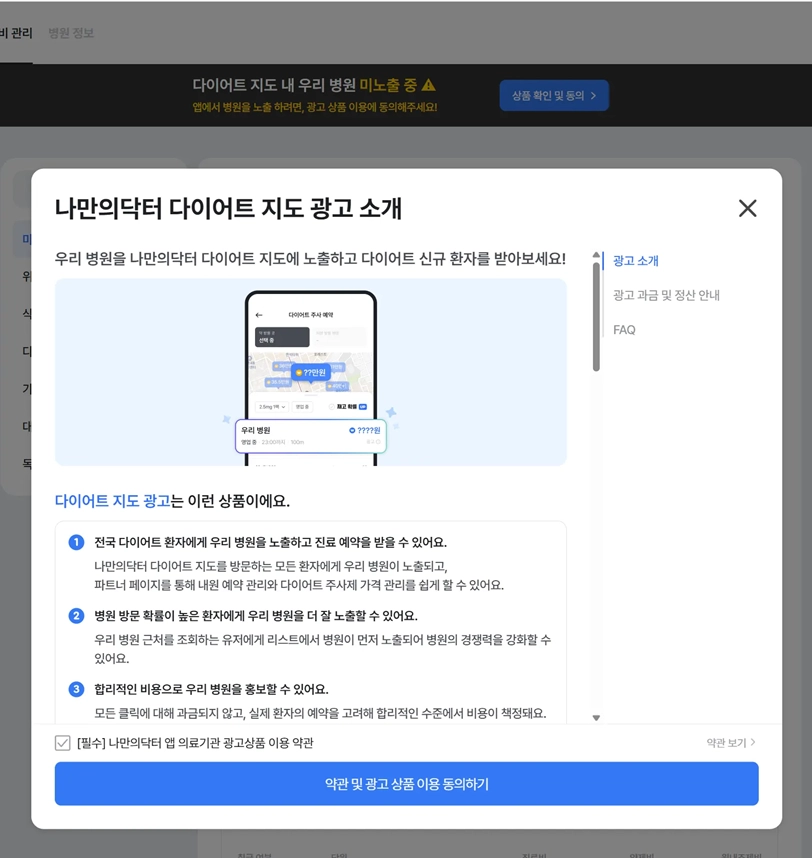Click the scrollbar up arrow in dialog
Screen dimensions: 812x858
tap(596, 255)
